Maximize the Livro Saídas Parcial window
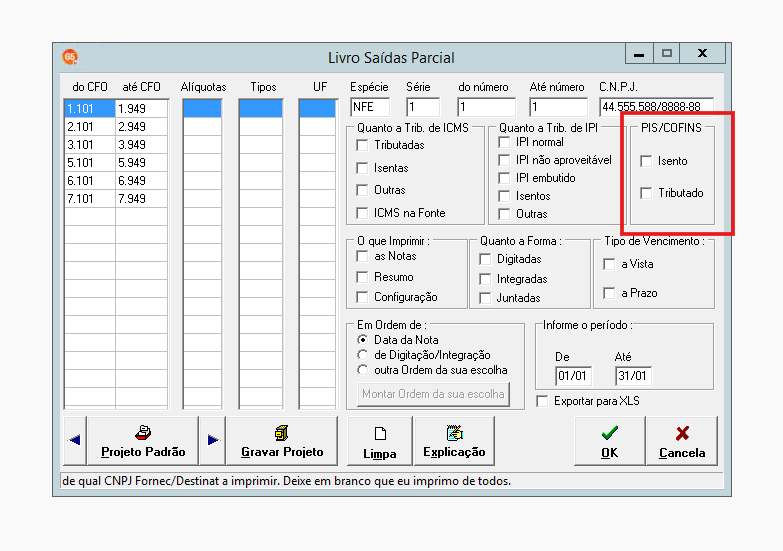 667,53
